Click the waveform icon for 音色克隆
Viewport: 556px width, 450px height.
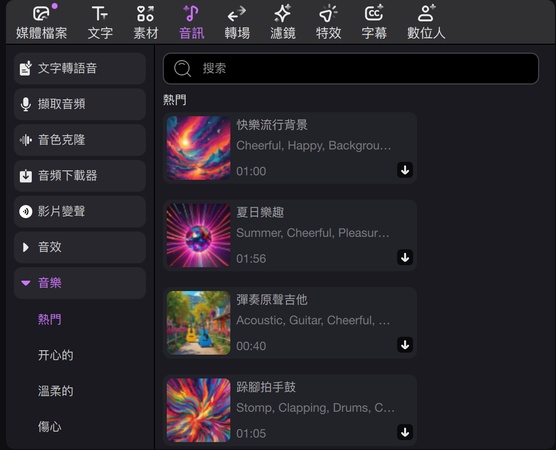tap(26, 140)
